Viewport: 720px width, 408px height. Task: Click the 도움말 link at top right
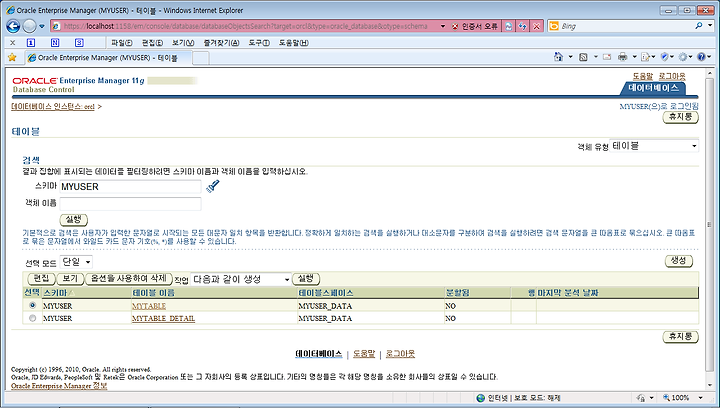coord(642,76)
